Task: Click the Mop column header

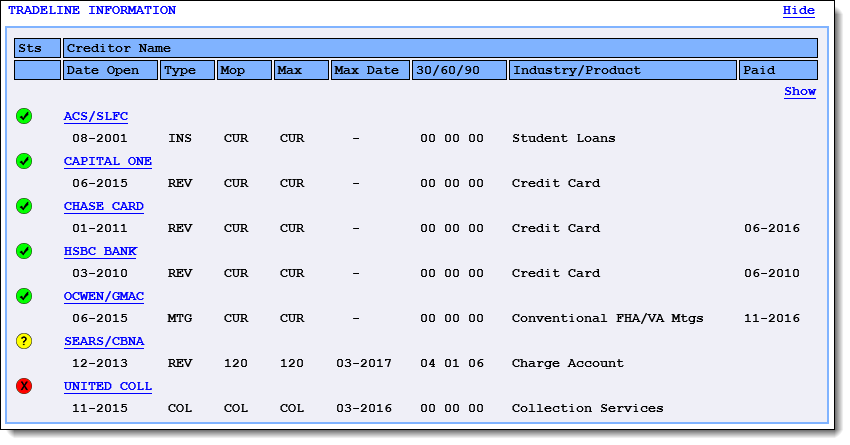Action: click(244, 70)
